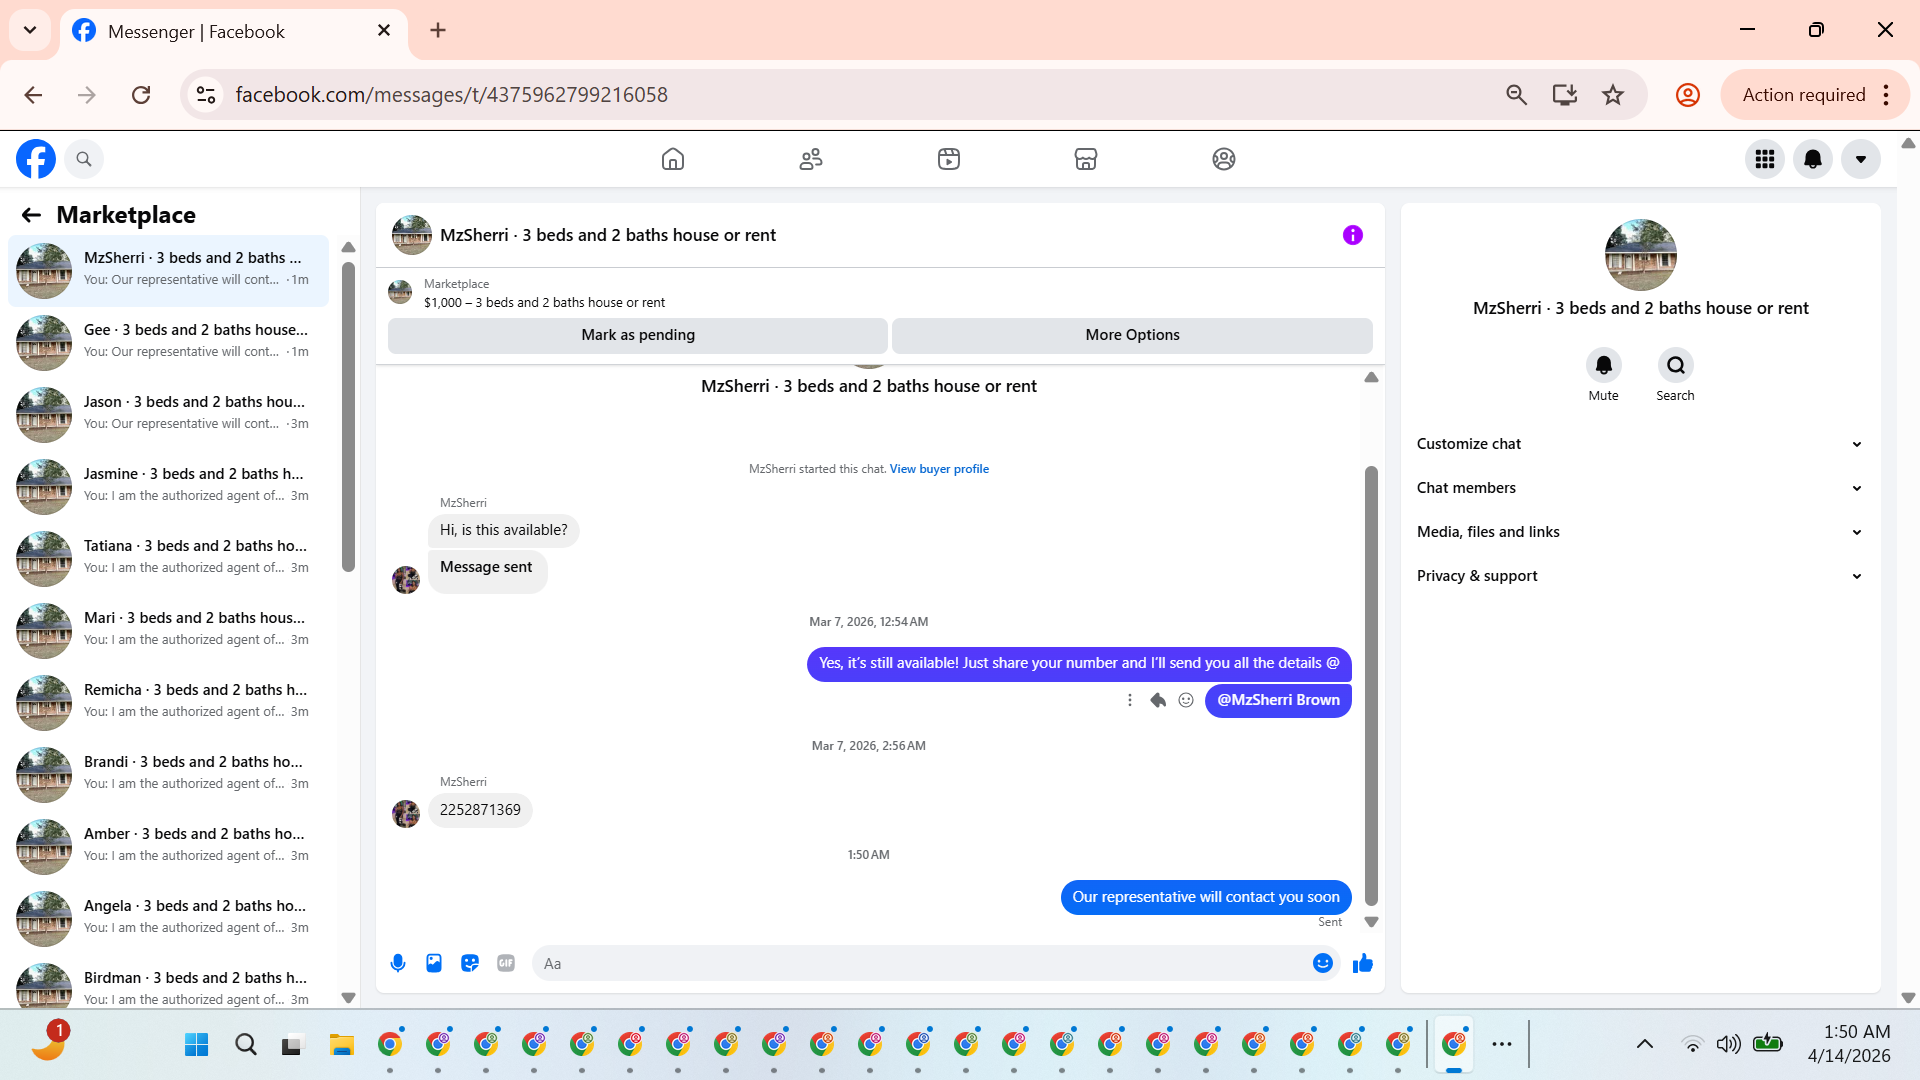Click the Mark as pending button
1920x1080 pixels.
(x=637, y=335)
